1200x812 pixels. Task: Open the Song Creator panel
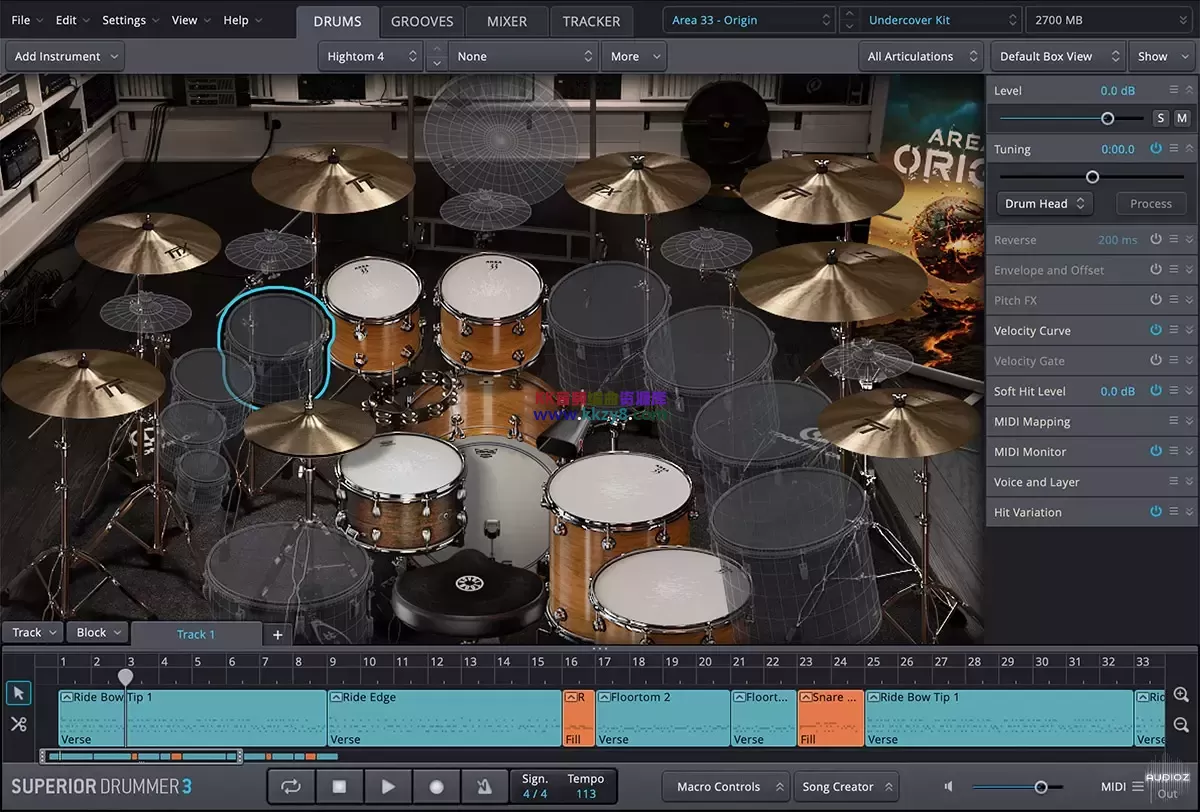847,787
